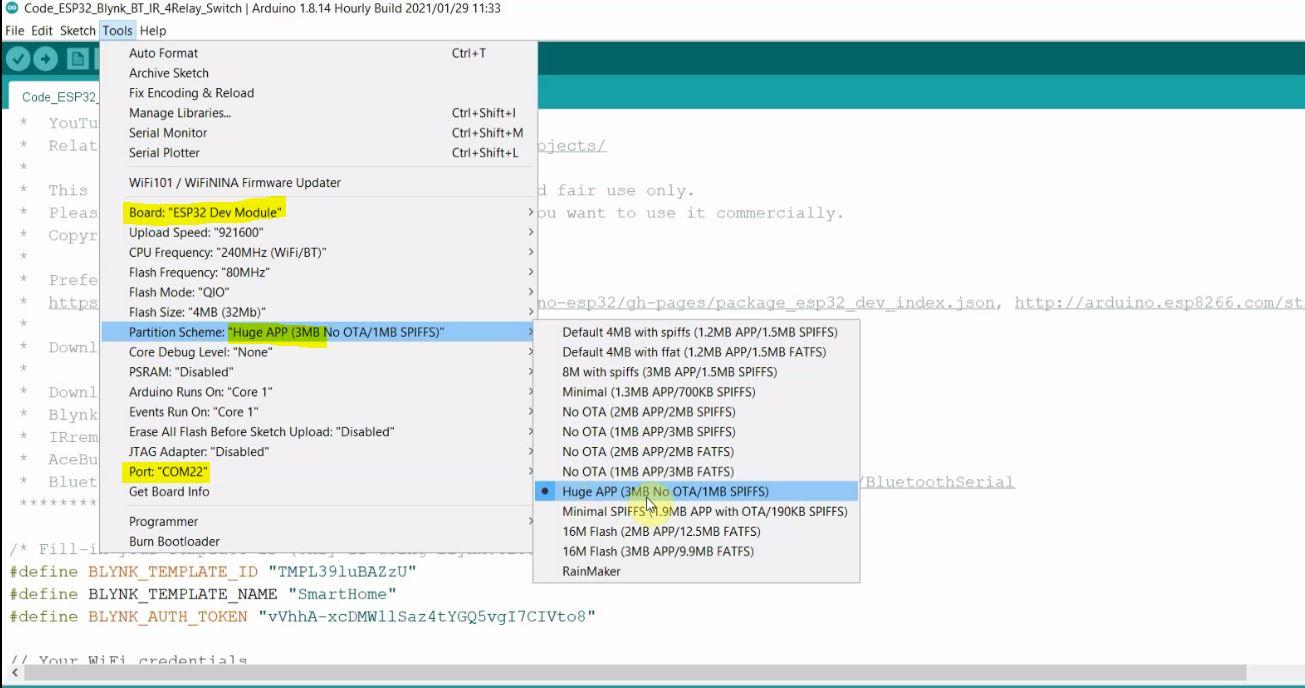Click Get Board Info
The image size is (1305, 688).
point(319,491)
